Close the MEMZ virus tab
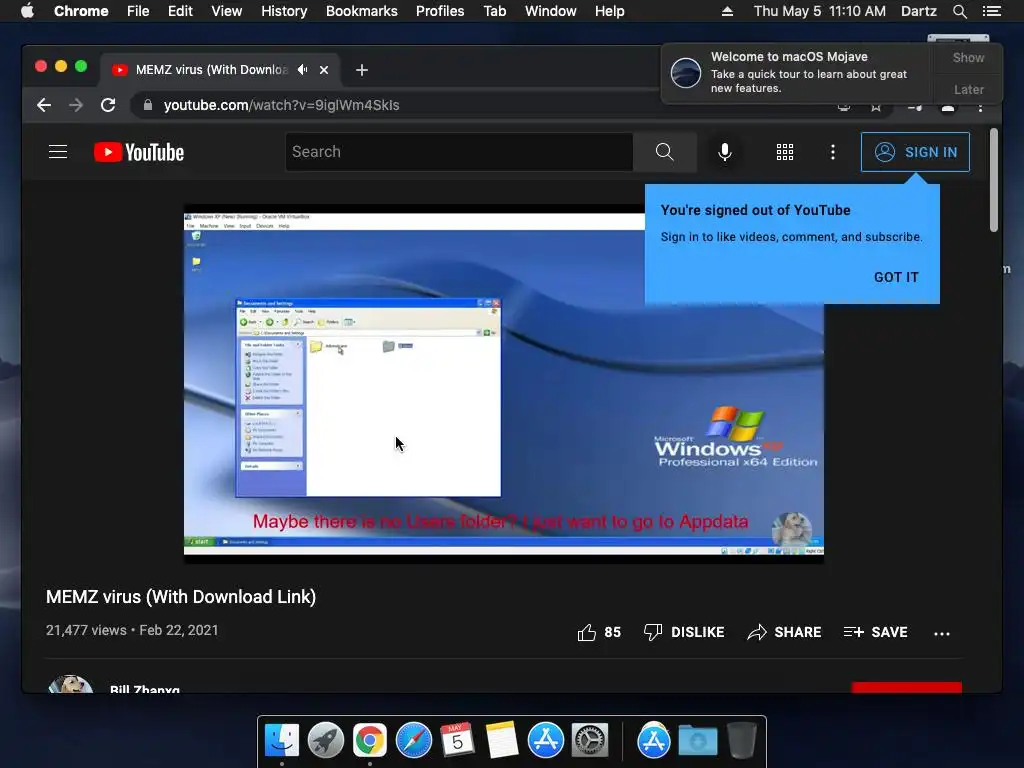The width and height of the screenshot is (1024, 768). 324,70
